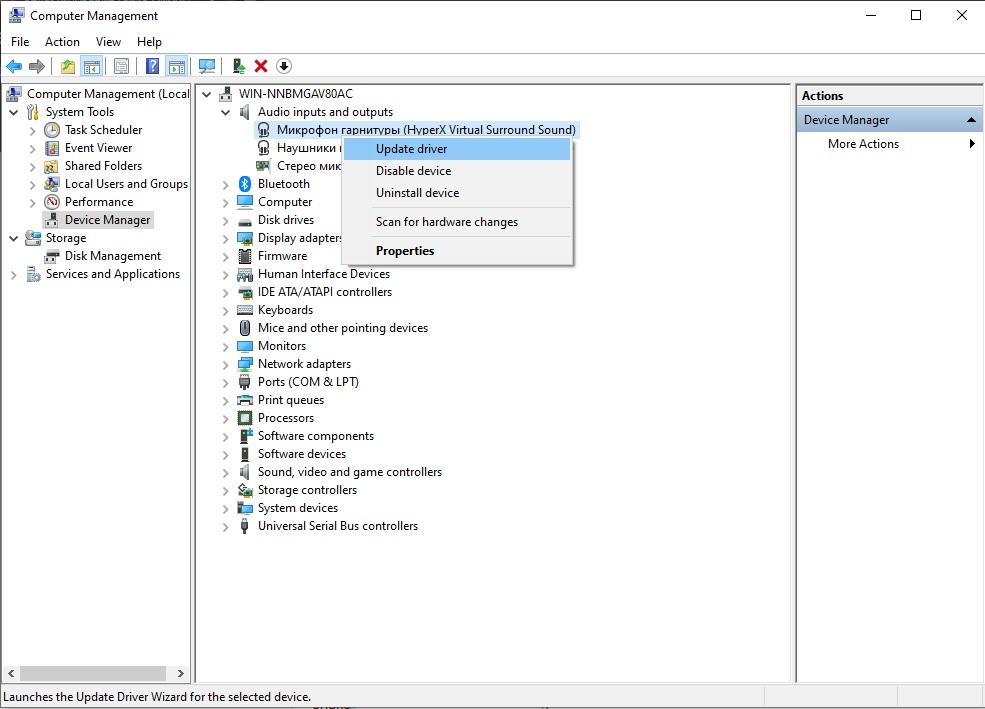Image resolution: width=985 pixels, height=709 pixels.
Task: Expand the Network adapters category
Action: click(226, 364)
